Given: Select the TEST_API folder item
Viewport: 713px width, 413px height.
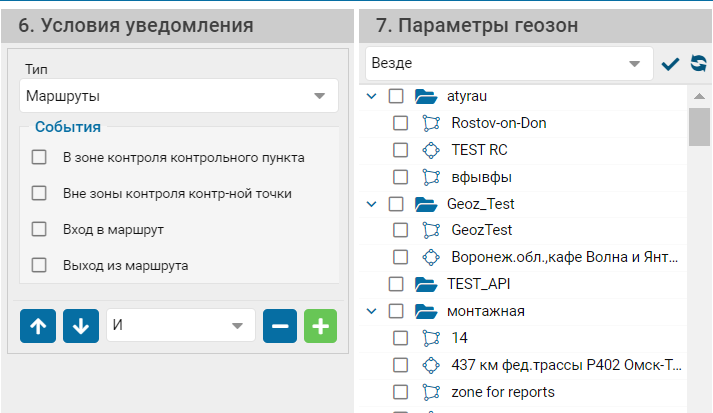Looking at the screenshot, I should tap(478, 284).
